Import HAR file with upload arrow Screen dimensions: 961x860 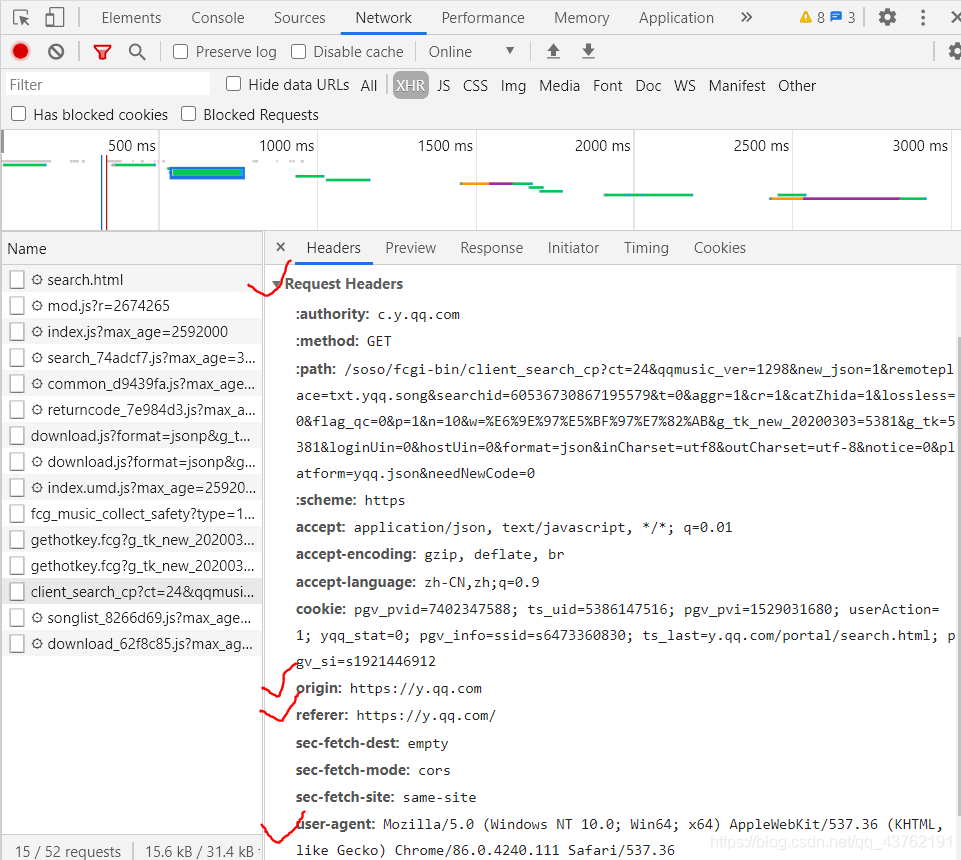[553, 51]
